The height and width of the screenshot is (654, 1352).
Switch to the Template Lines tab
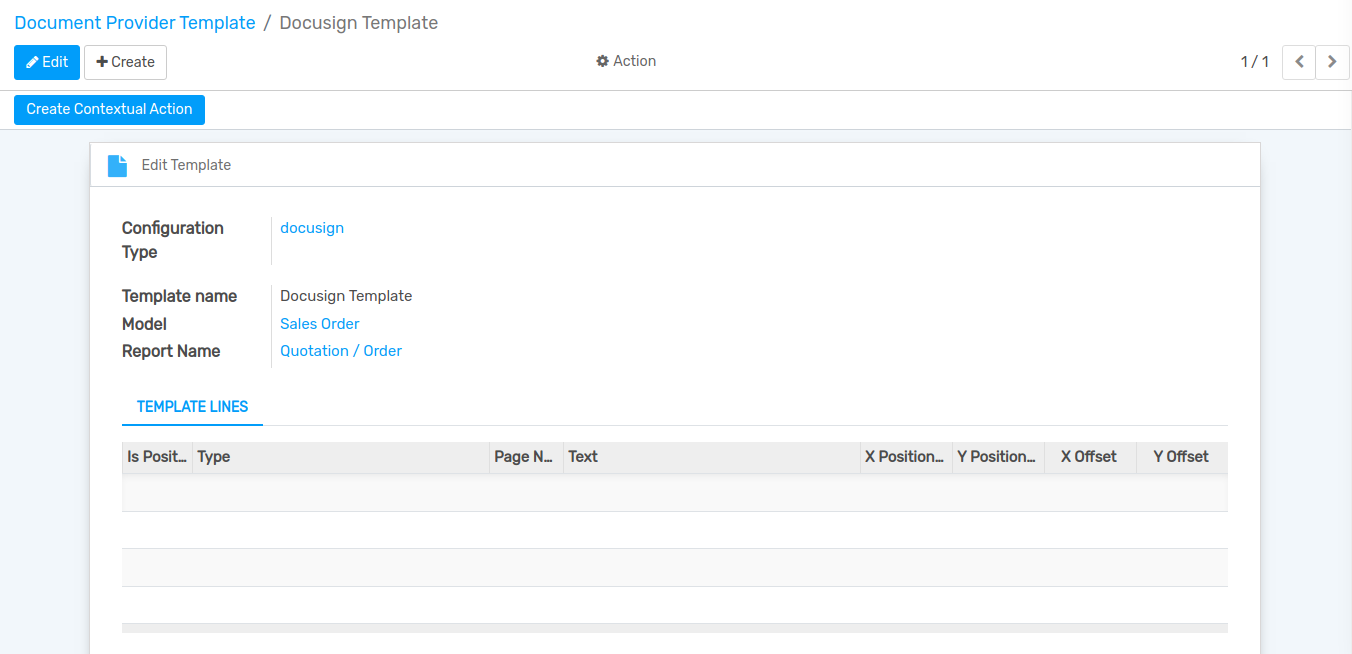tap(192, 407)
